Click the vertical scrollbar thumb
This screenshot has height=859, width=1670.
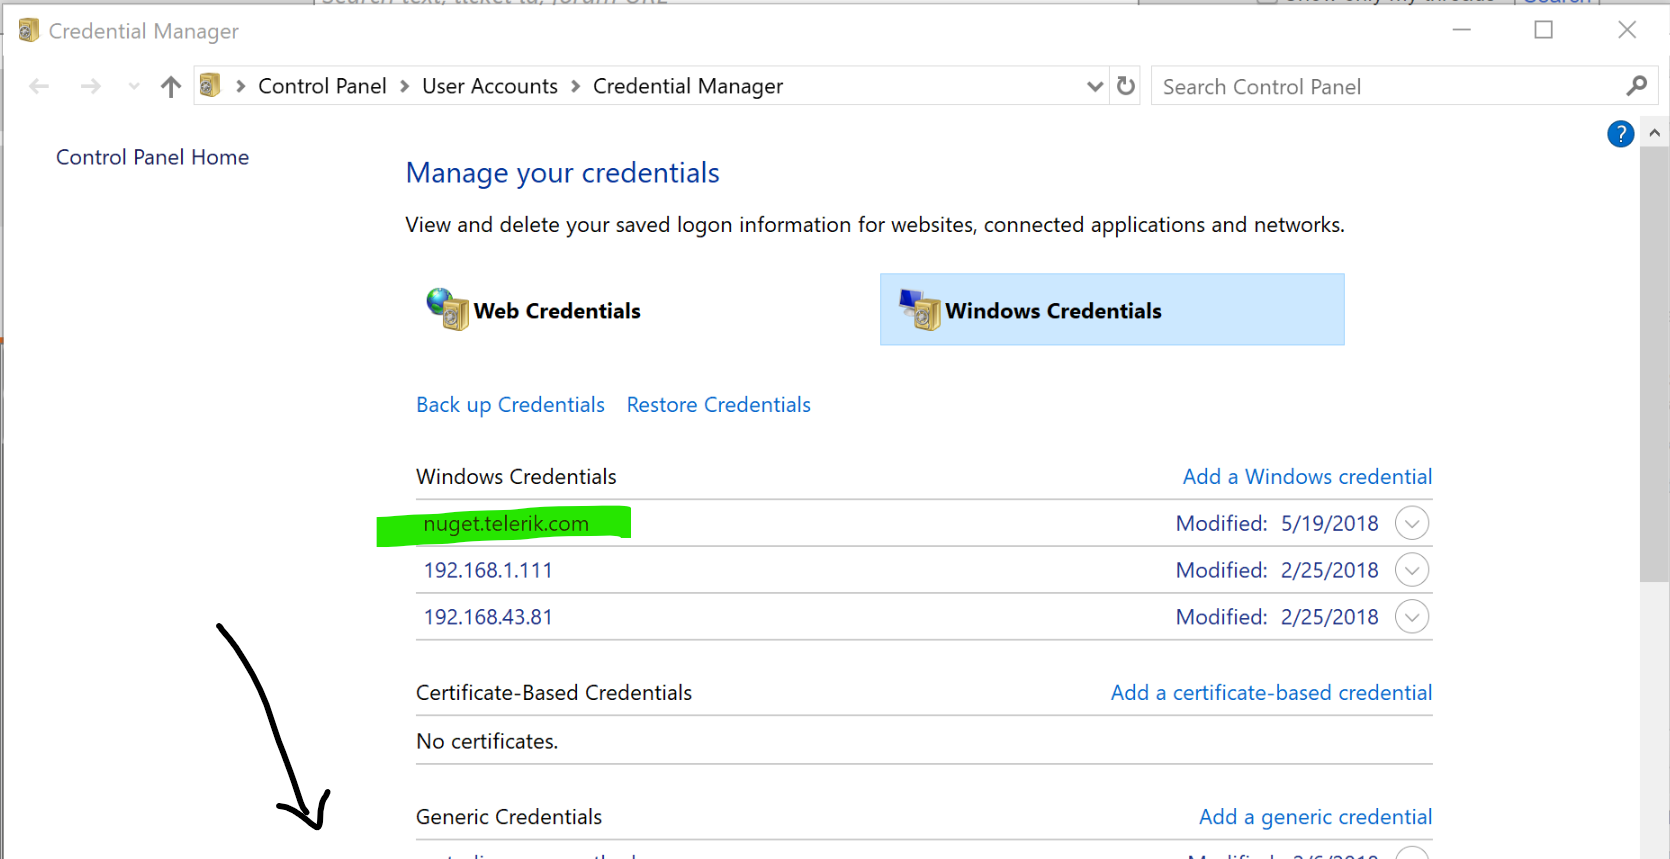point(1654,360)
